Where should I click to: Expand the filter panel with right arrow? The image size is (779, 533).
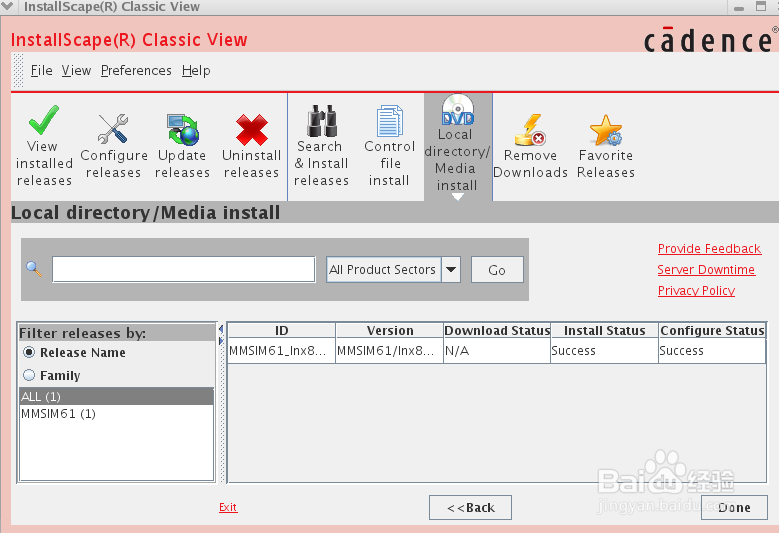coord(221,340)
